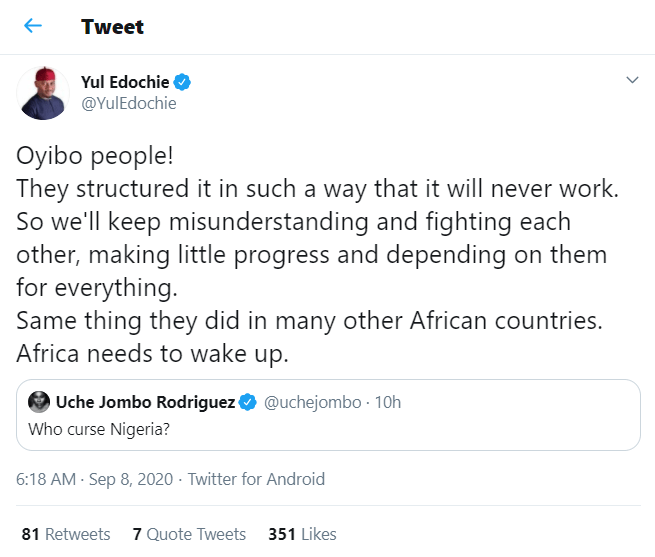The width and height of the screenshot is (655, 557).
Task: Open the Yul Edochie display name link
Action: point(126,82)
